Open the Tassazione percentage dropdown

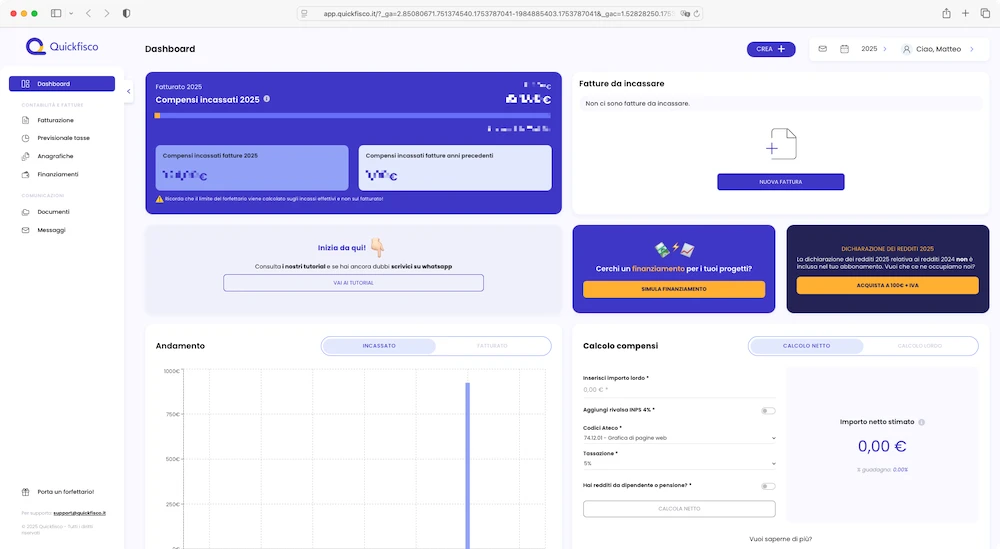tap(679, 464)
